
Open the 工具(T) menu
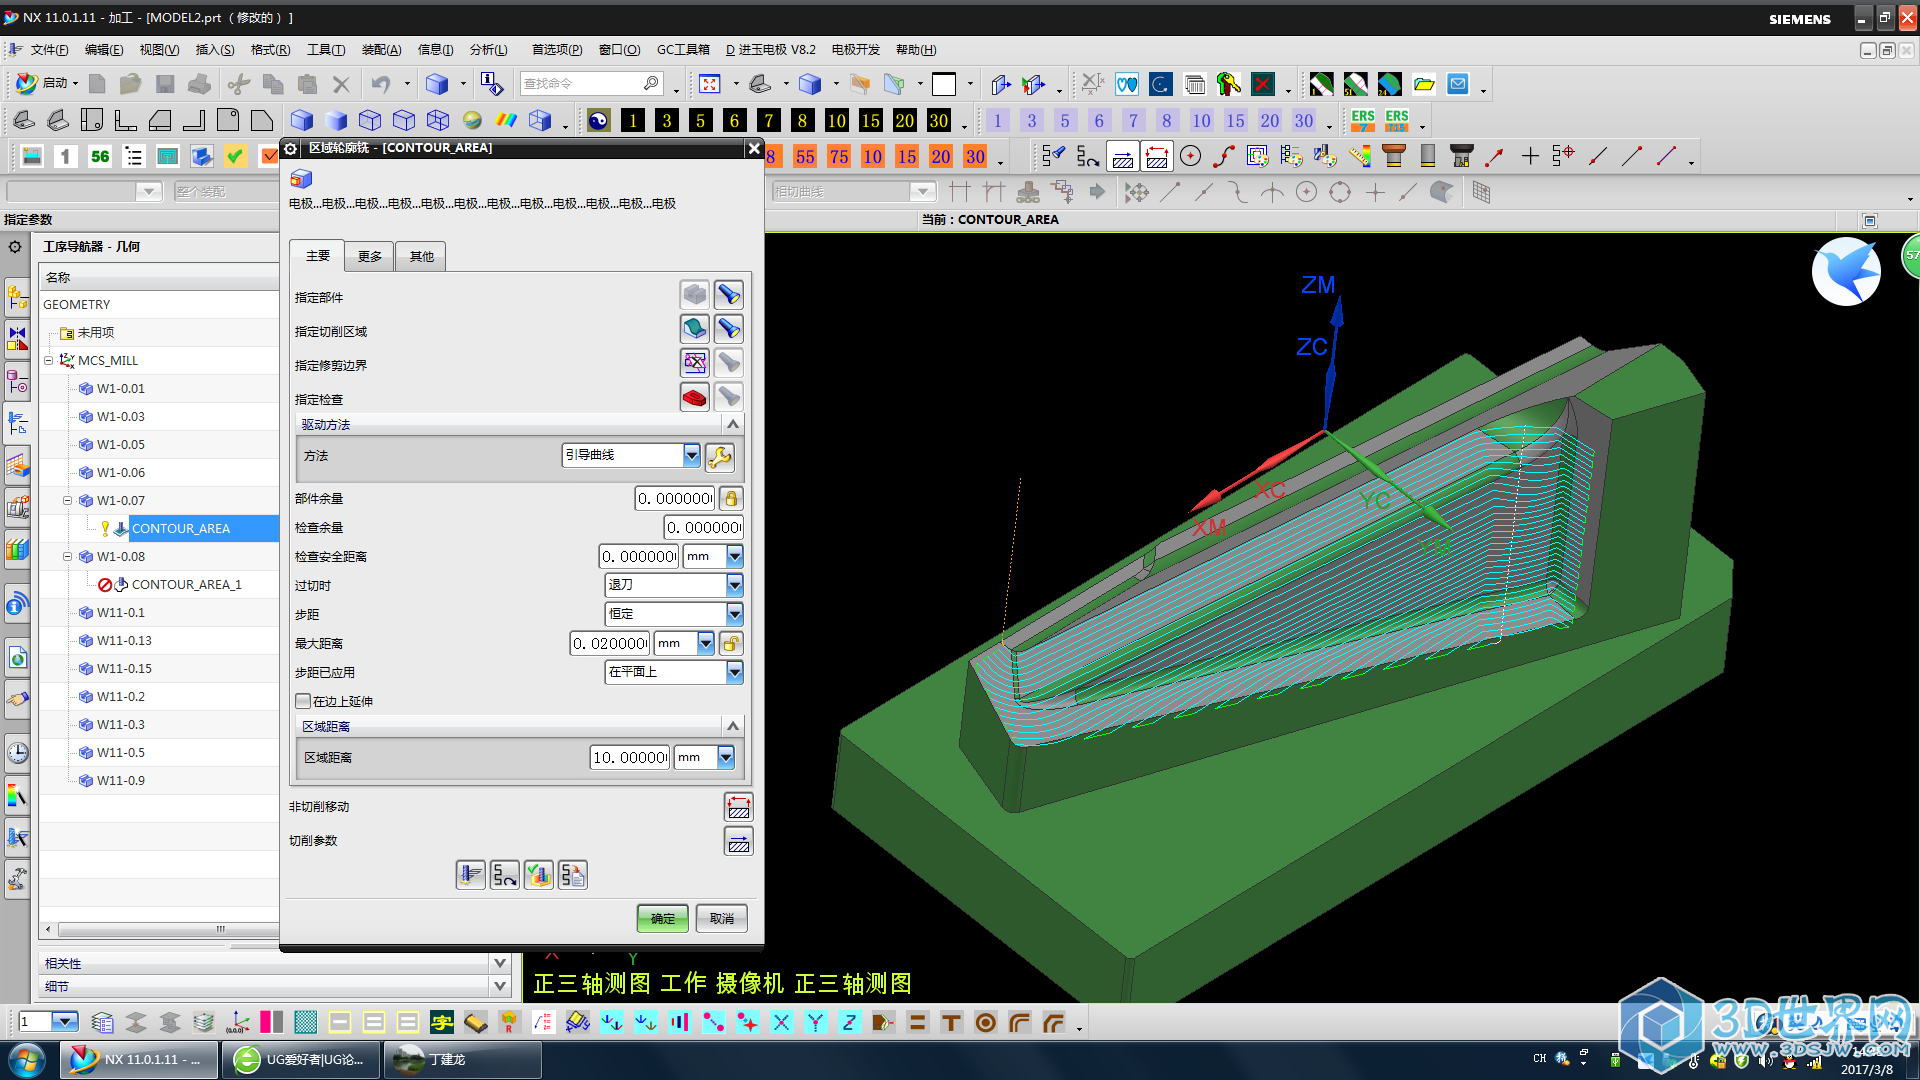click(x=326, y=50)
